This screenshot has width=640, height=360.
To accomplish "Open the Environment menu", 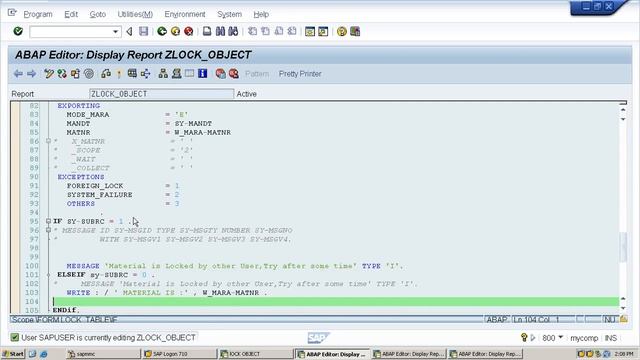I will [x=185, y=14].
